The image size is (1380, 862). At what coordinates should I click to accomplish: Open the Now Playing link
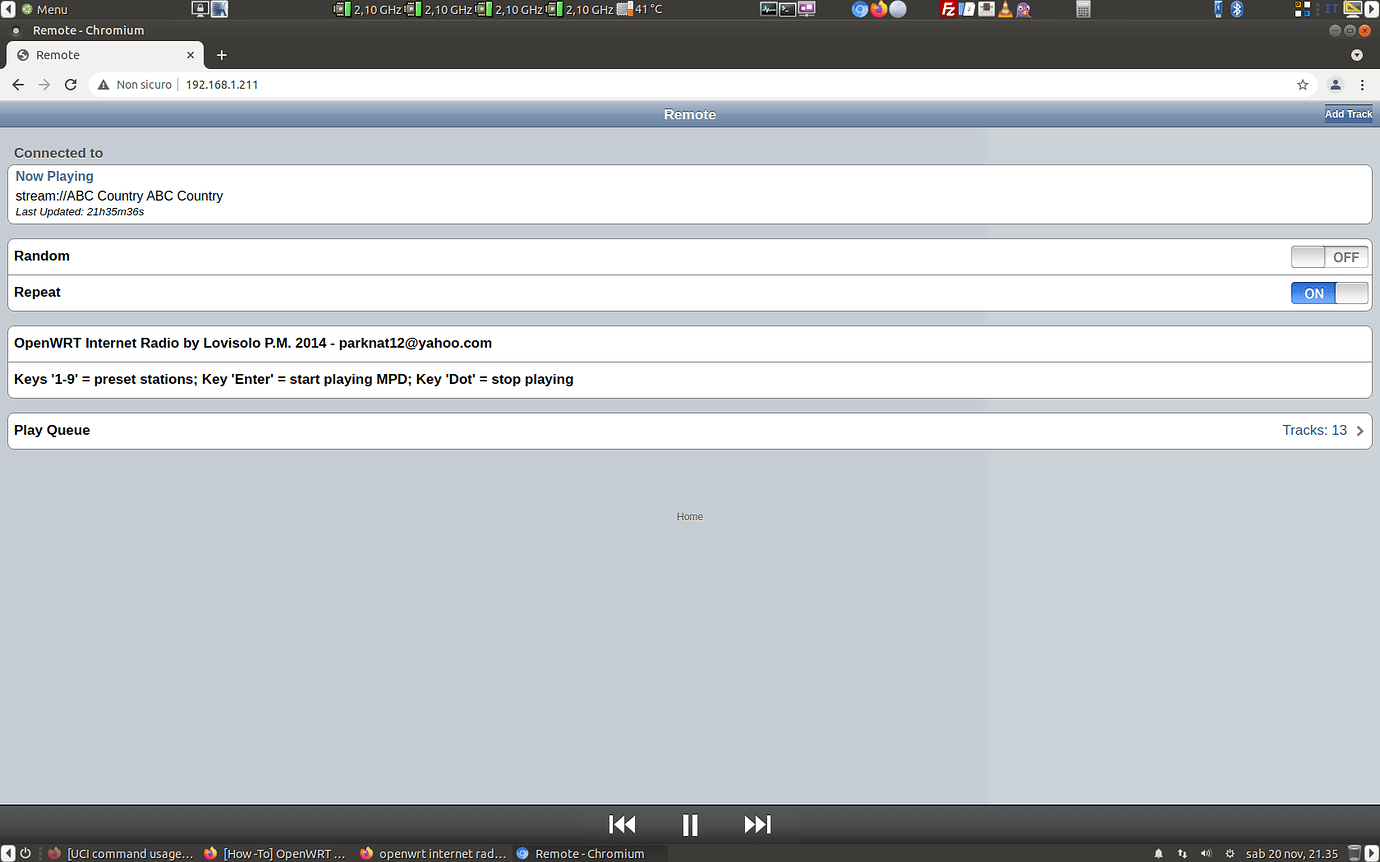click(54, 176)
